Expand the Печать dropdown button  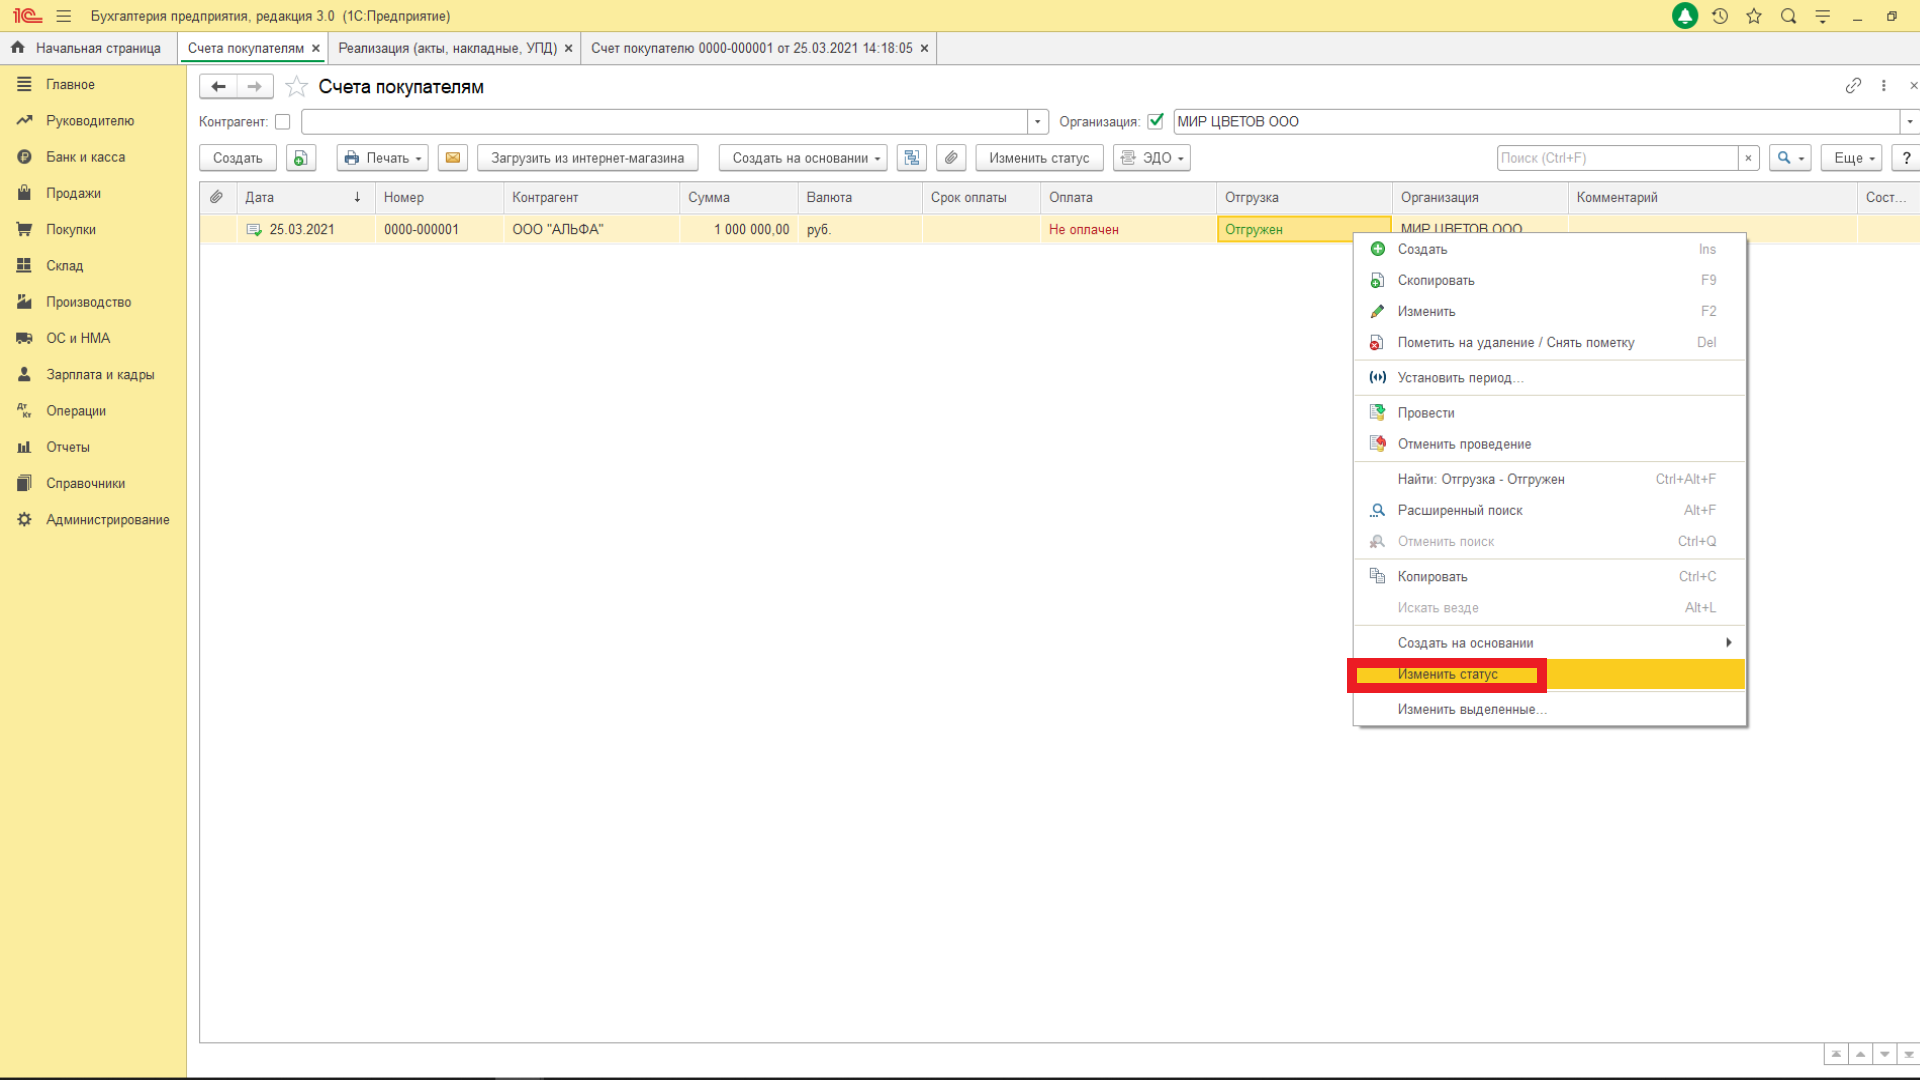click(383, 158)
